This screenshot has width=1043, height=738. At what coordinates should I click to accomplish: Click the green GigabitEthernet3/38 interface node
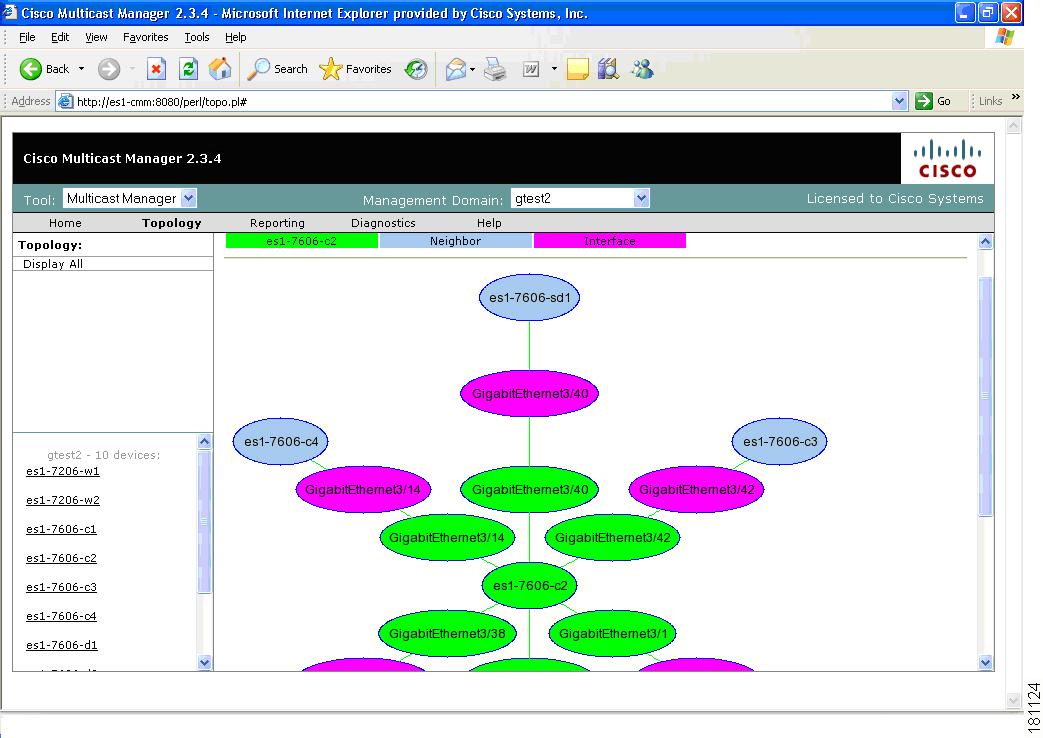(x=447, y=634)
